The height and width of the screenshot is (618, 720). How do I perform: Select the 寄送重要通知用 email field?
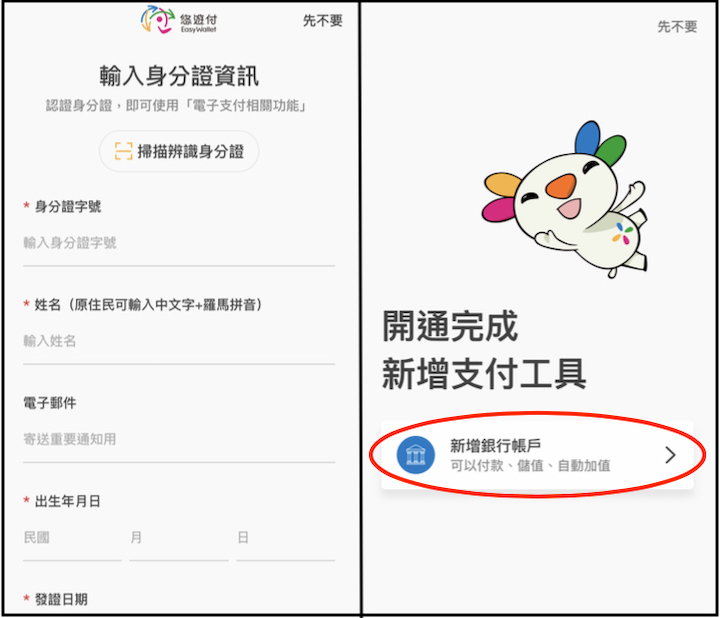[179, 440]
